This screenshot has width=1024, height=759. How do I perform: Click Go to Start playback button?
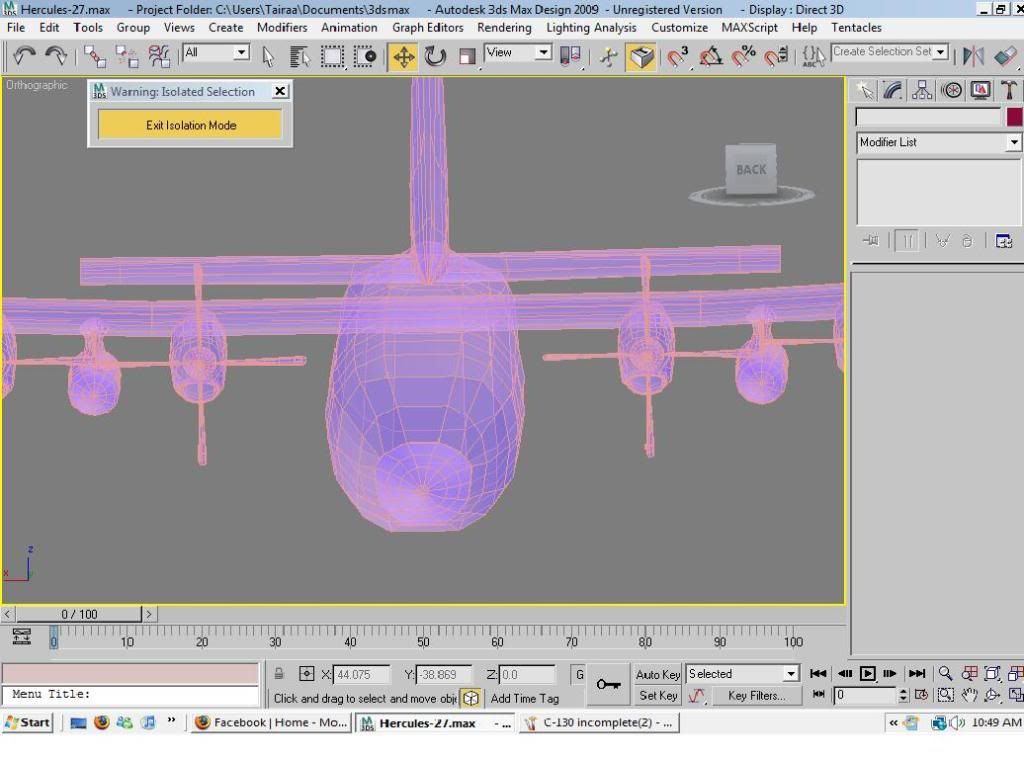818,673
